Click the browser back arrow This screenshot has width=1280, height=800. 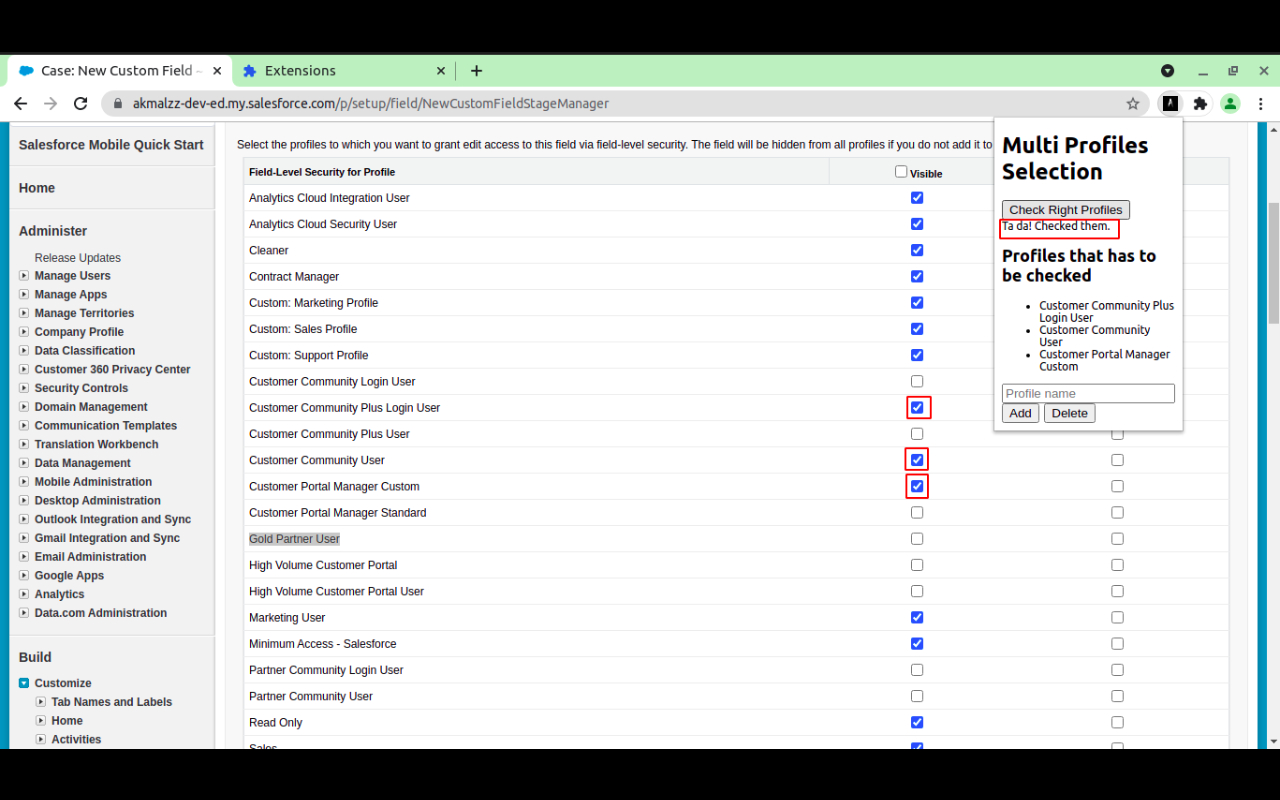20,103
